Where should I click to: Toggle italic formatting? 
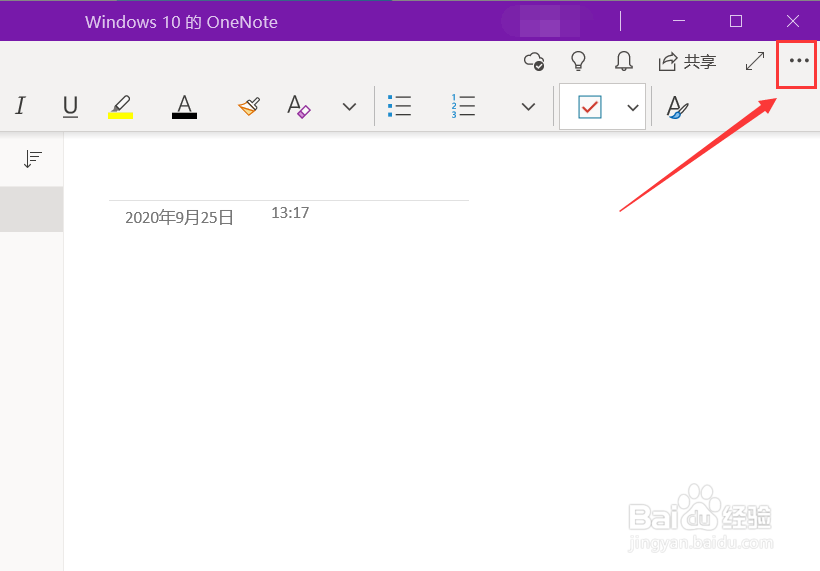click(20, 106)
